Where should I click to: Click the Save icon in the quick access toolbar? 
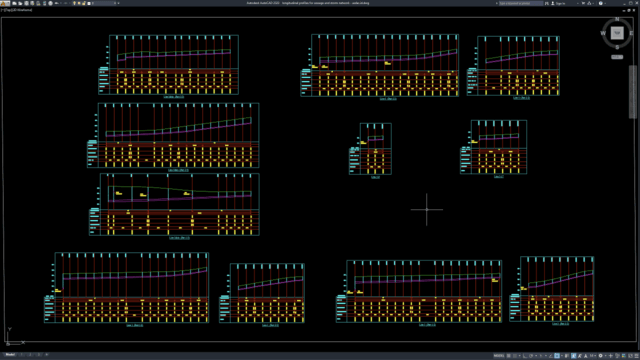coord(26,3)
